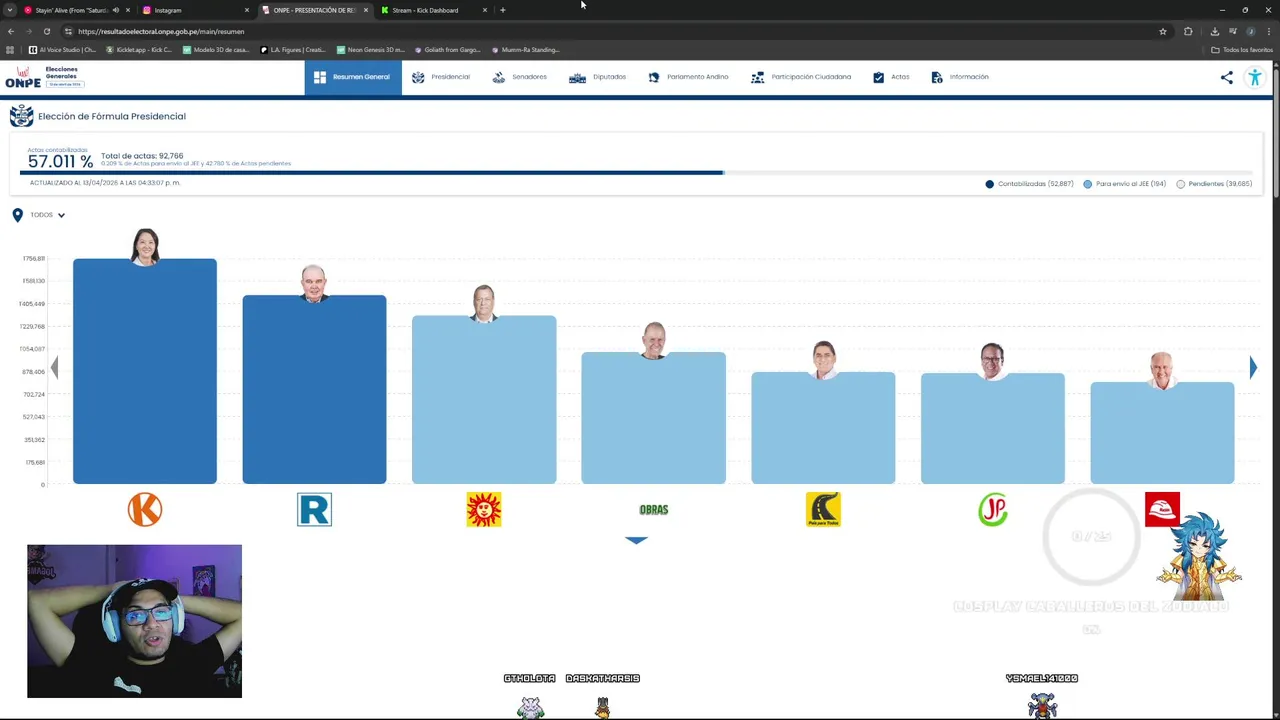Open the Resumen General tab
The height and width of the screenshot is (720, 1280).
(x=353, y=77)
